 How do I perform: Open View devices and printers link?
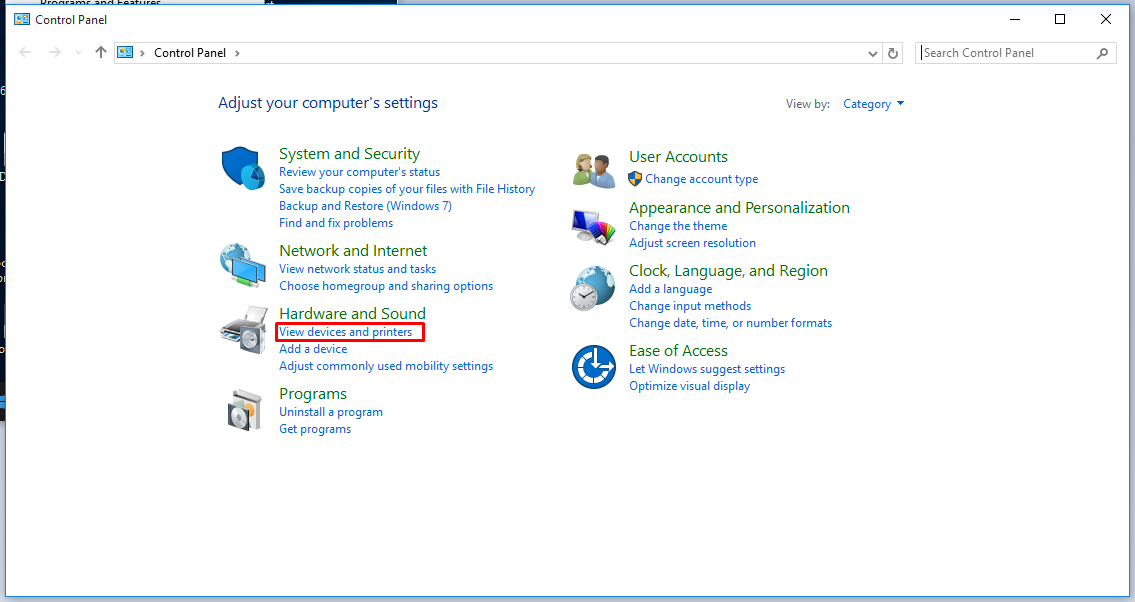point(345,332)
